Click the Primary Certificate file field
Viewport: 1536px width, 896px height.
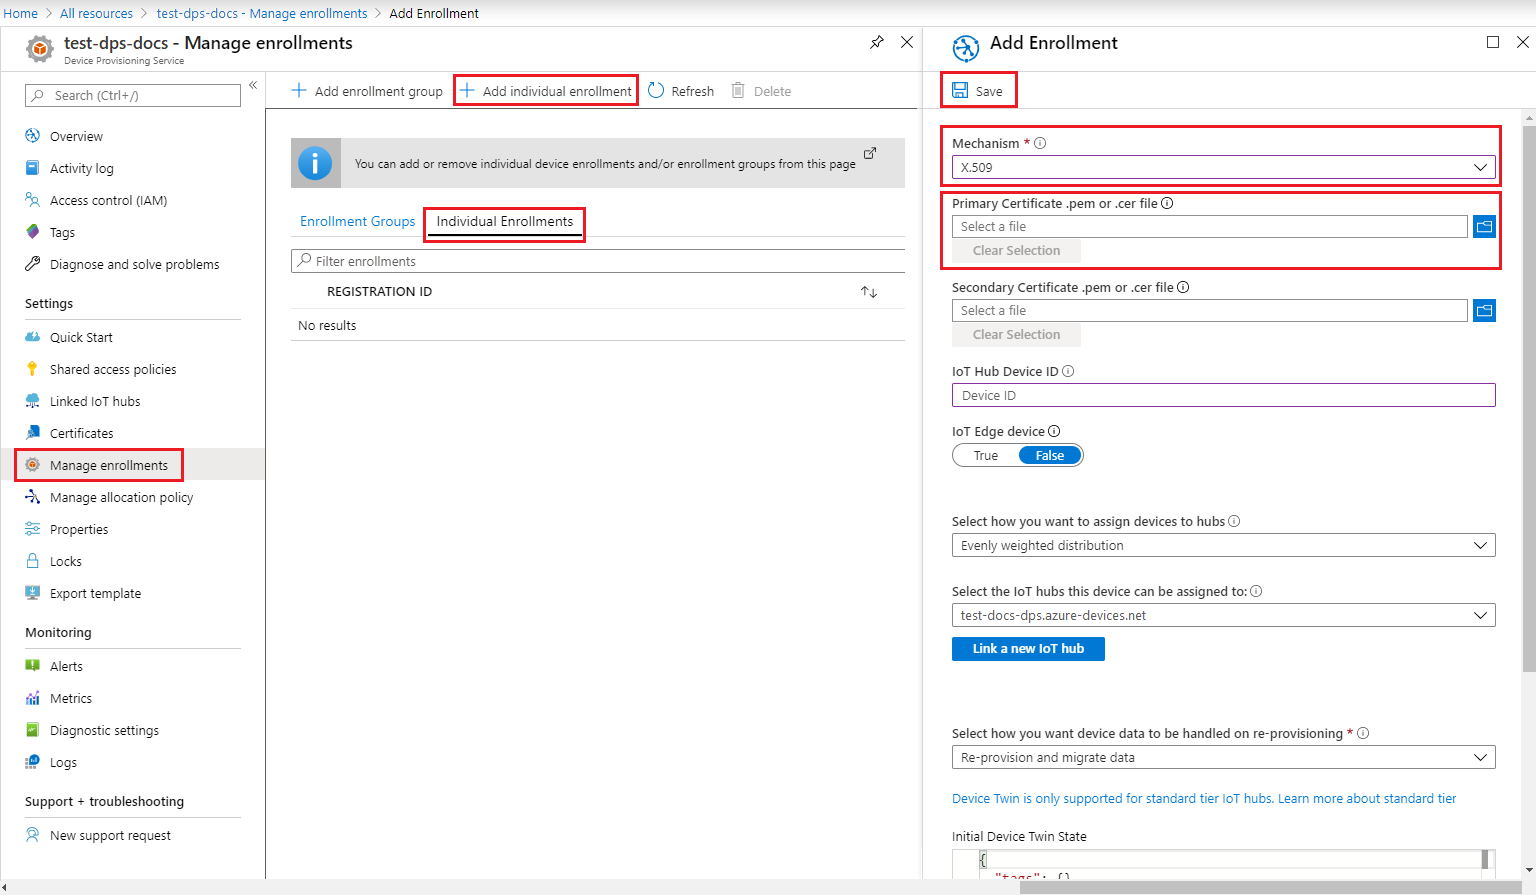(x=1210, y=227)
